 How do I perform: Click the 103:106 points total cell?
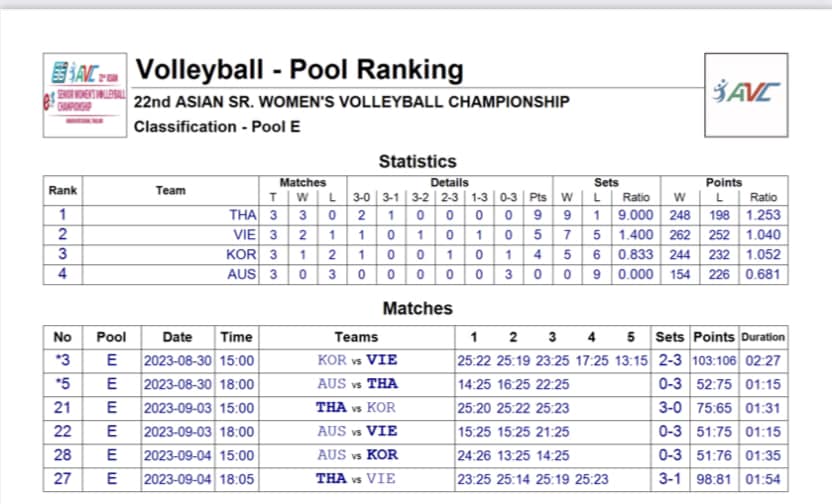714,361
